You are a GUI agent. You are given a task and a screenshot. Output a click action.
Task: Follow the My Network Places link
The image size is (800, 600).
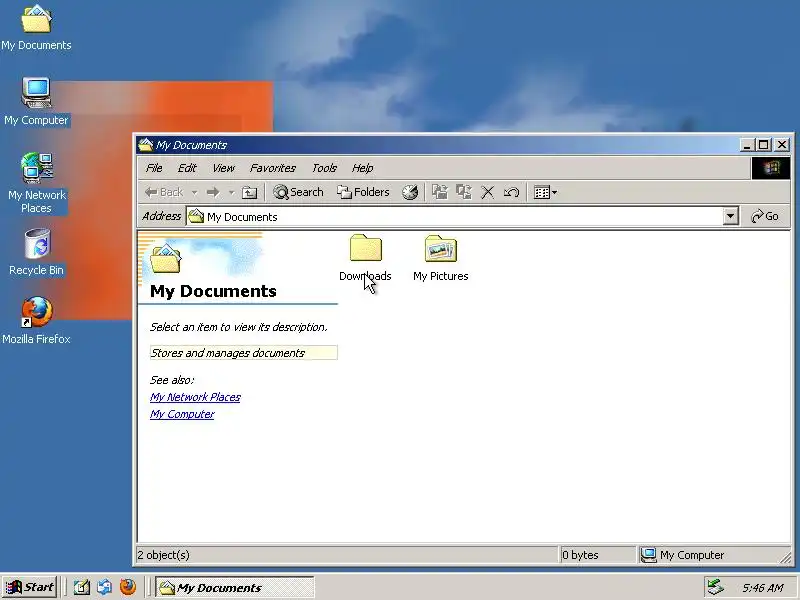pyautogui.click(x=195, y=397)
